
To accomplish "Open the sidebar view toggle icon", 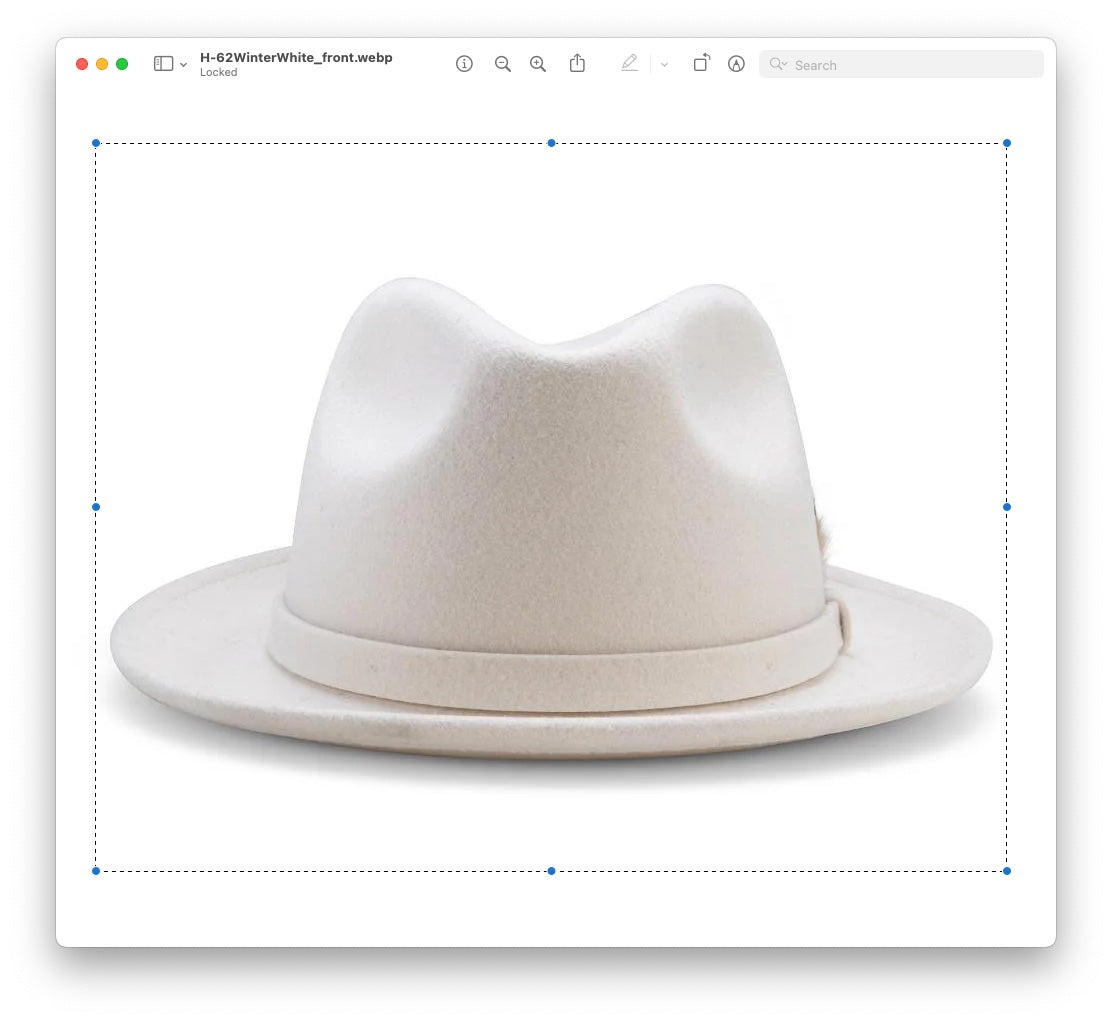I will point(163,64).
